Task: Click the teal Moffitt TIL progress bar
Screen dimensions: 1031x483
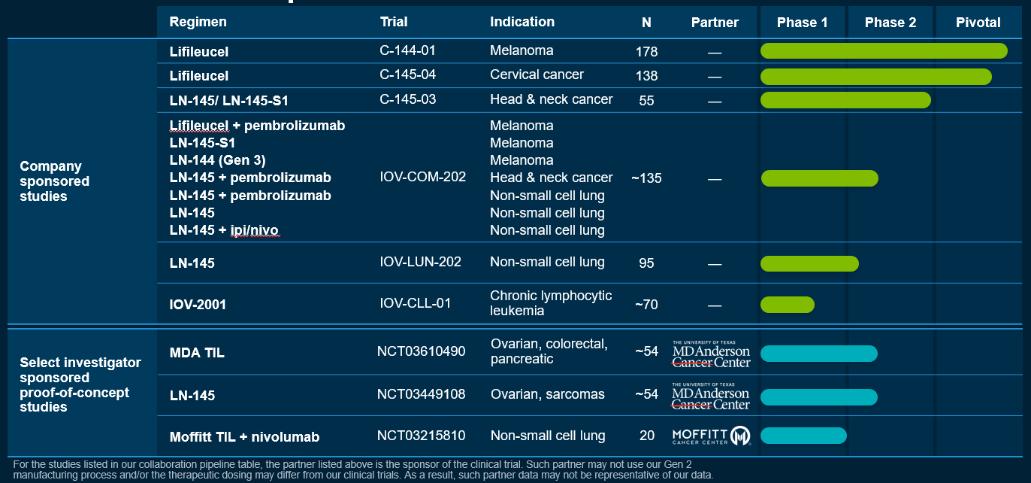Action: [x=803, y=435]
